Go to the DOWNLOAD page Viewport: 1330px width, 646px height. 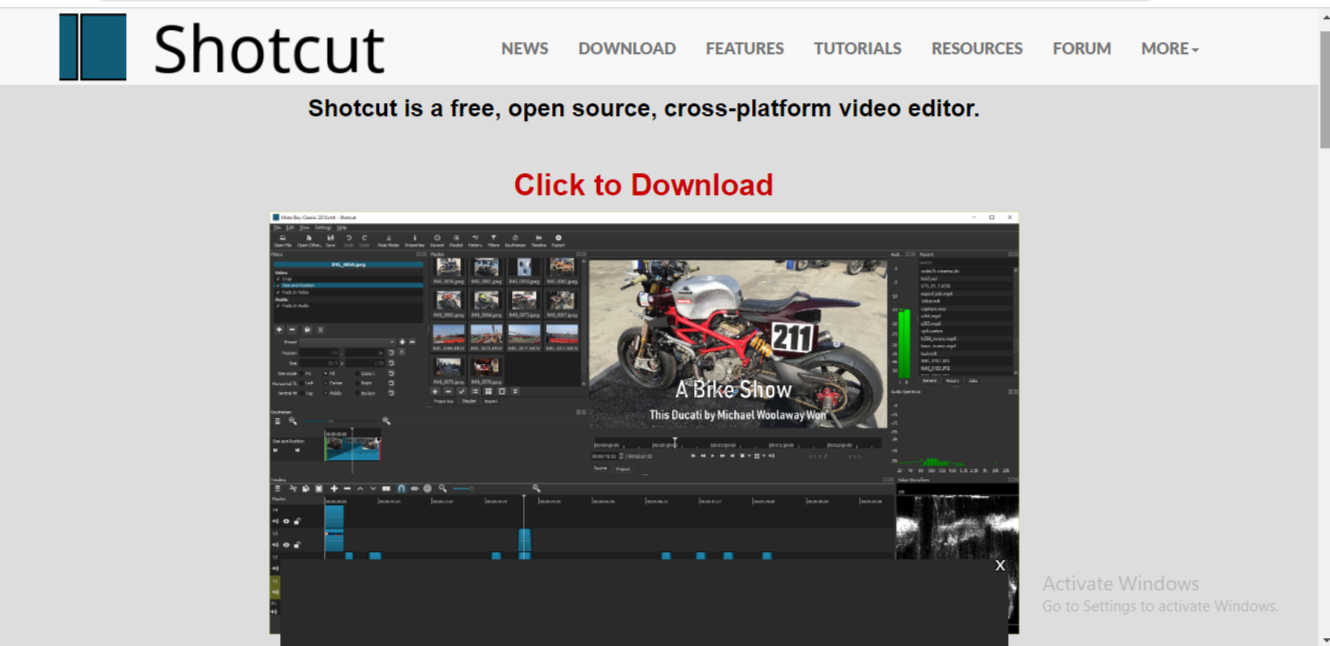[x=627, y=48]
